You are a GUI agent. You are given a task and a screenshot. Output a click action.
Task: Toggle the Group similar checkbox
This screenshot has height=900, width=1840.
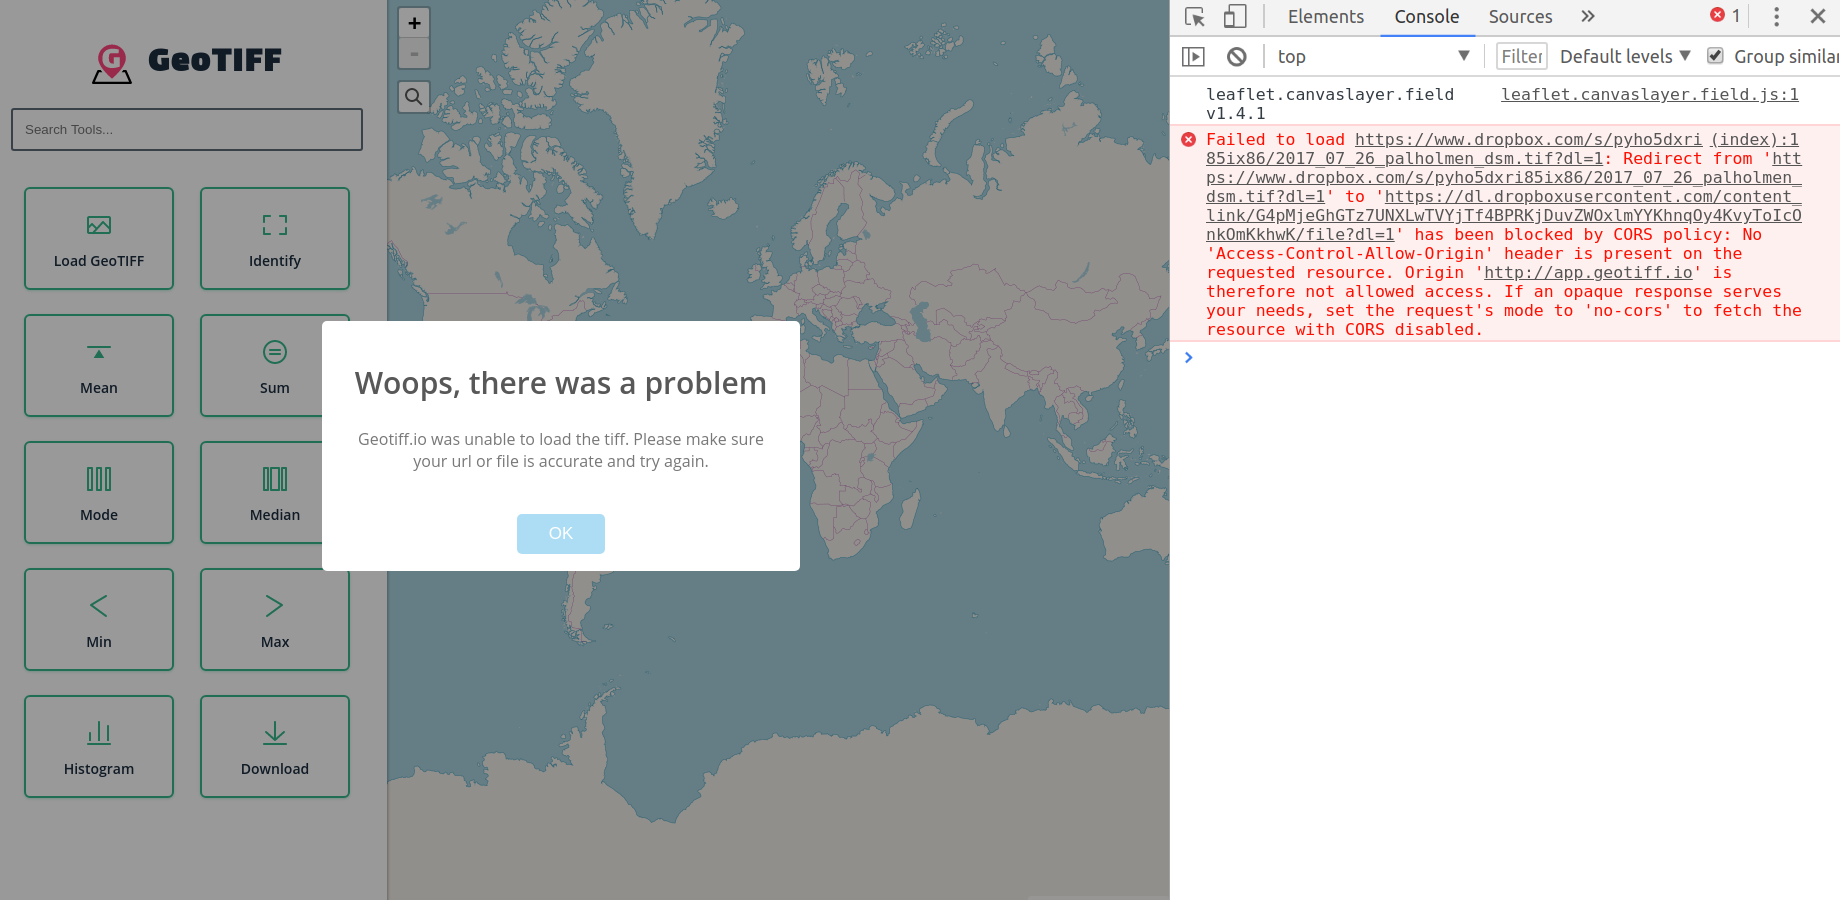[x=1715, y=56]
